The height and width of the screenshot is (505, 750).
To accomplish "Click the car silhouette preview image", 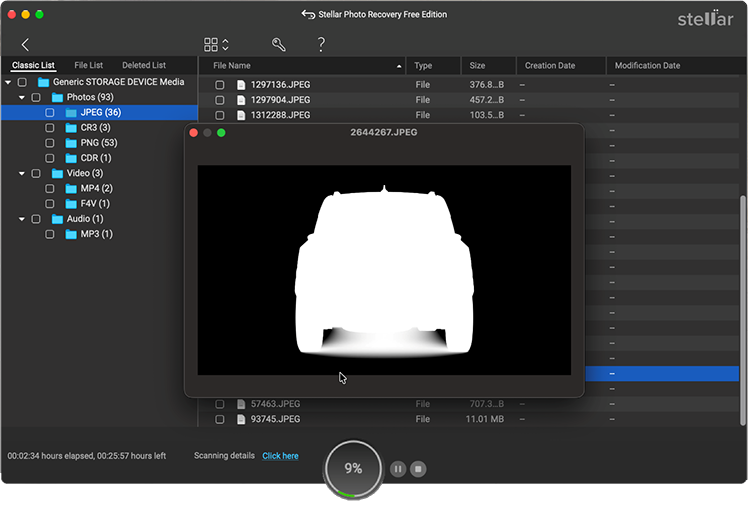I will tap(384, 270).
